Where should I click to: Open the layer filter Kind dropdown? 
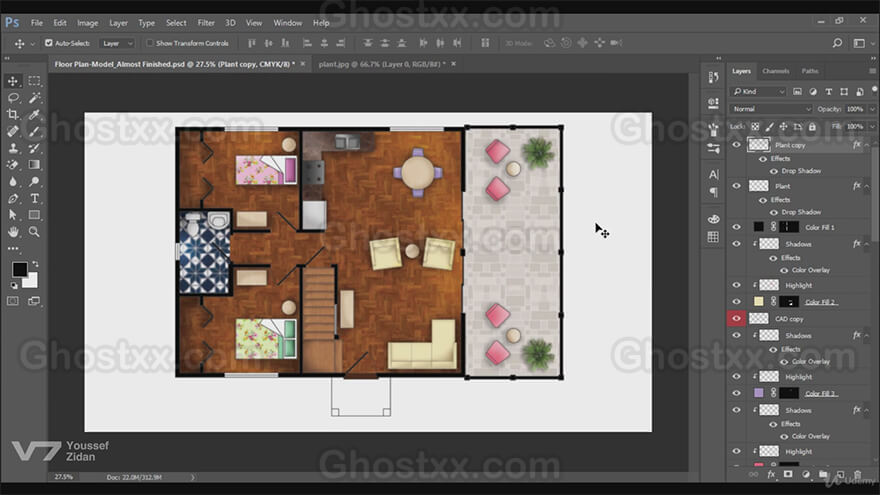[758, 91]
